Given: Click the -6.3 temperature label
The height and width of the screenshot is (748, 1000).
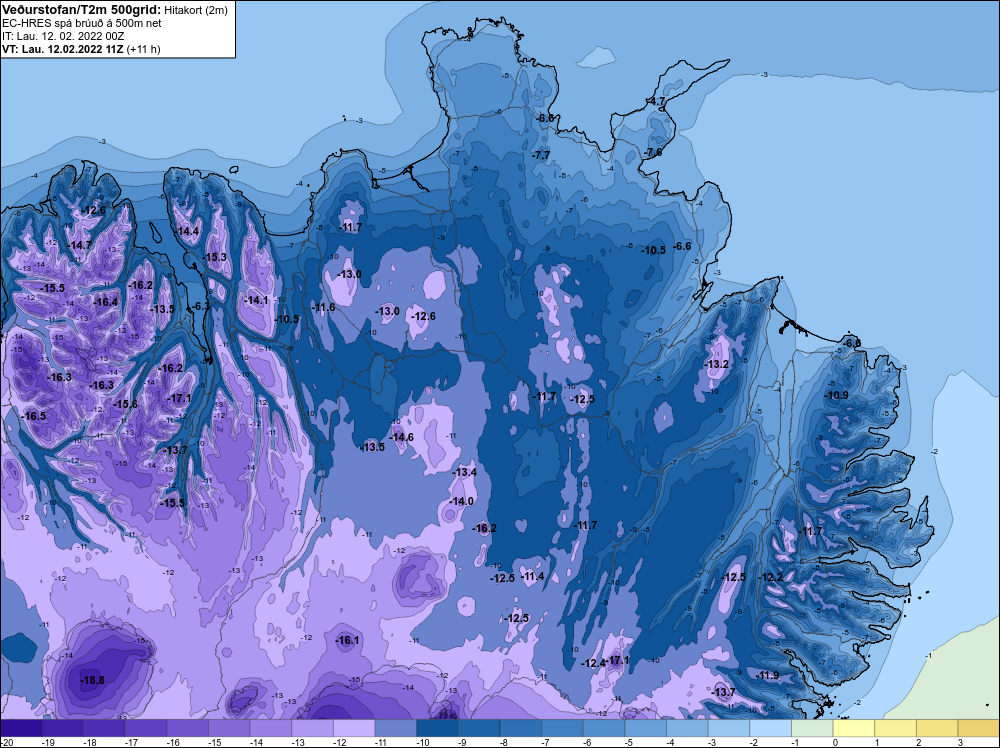Looking at the screenshot, I should [x=200, y=306].
